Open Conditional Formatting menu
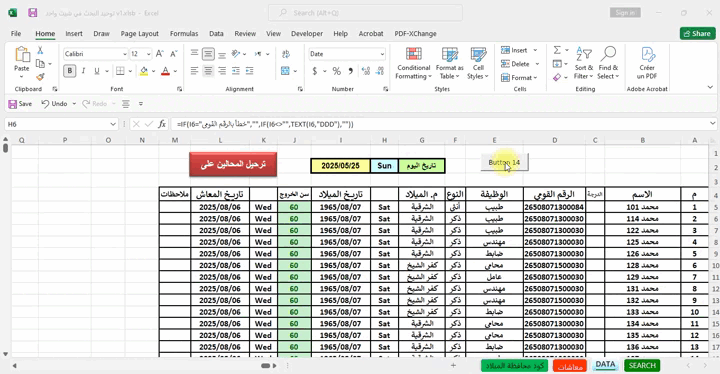 413,63
